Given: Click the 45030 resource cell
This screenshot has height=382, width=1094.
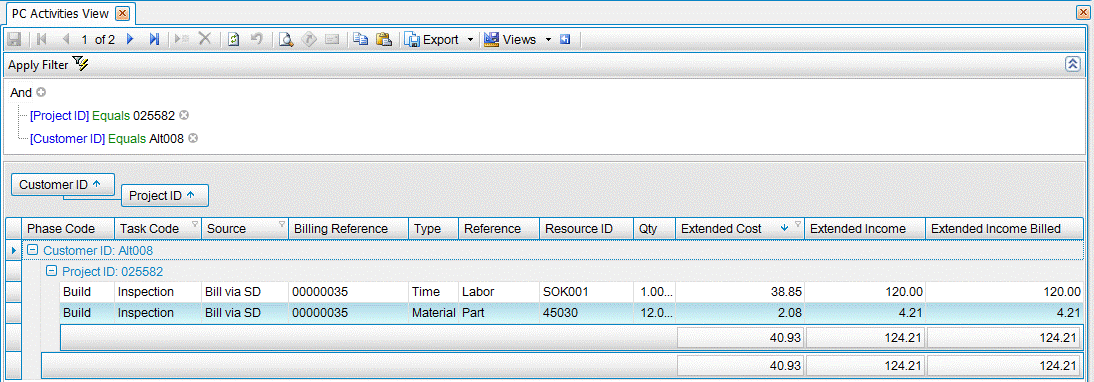Looking at the screenshot, I should tap(587, 313).
